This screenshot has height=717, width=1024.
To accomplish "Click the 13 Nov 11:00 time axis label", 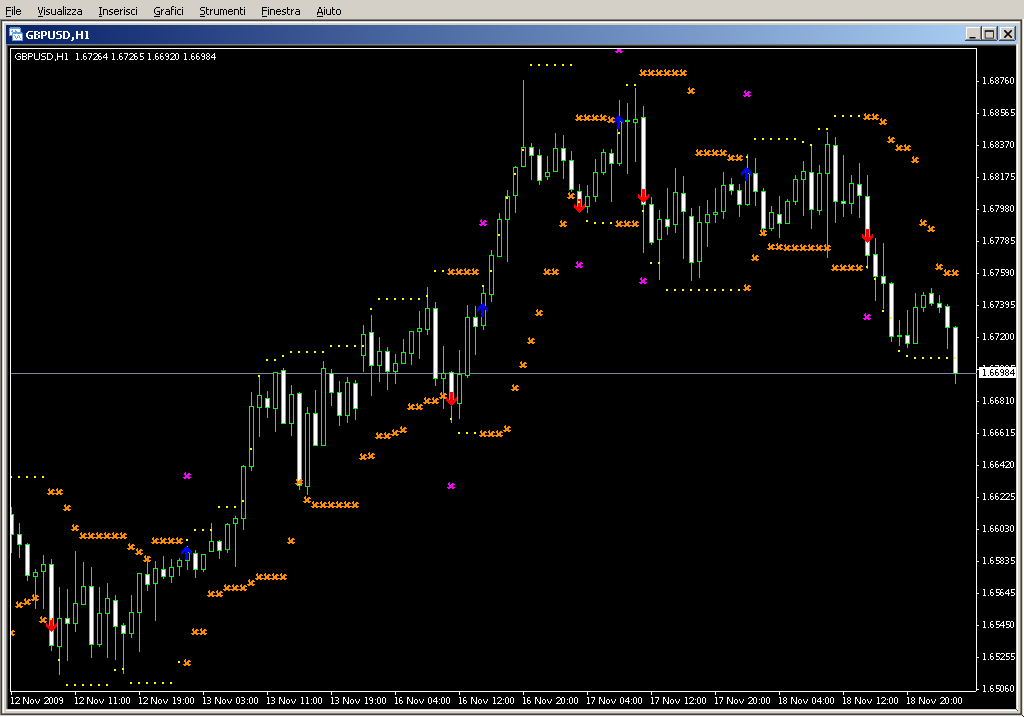I will pos(294,701).
